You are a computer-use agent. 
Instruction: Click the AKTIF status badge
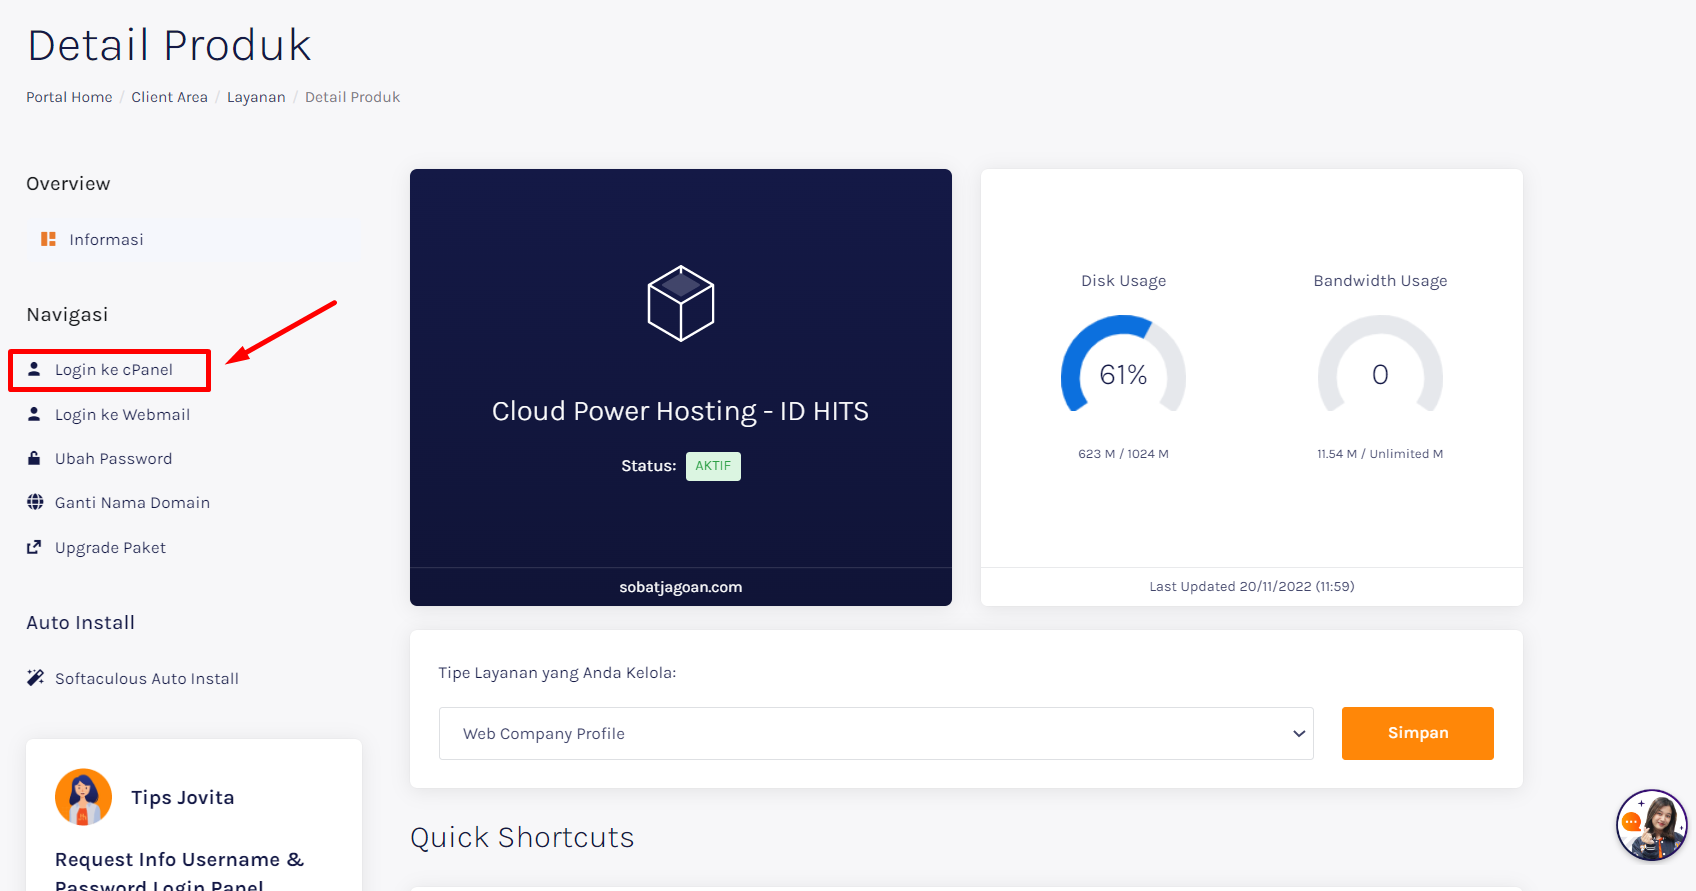[713, 466]
